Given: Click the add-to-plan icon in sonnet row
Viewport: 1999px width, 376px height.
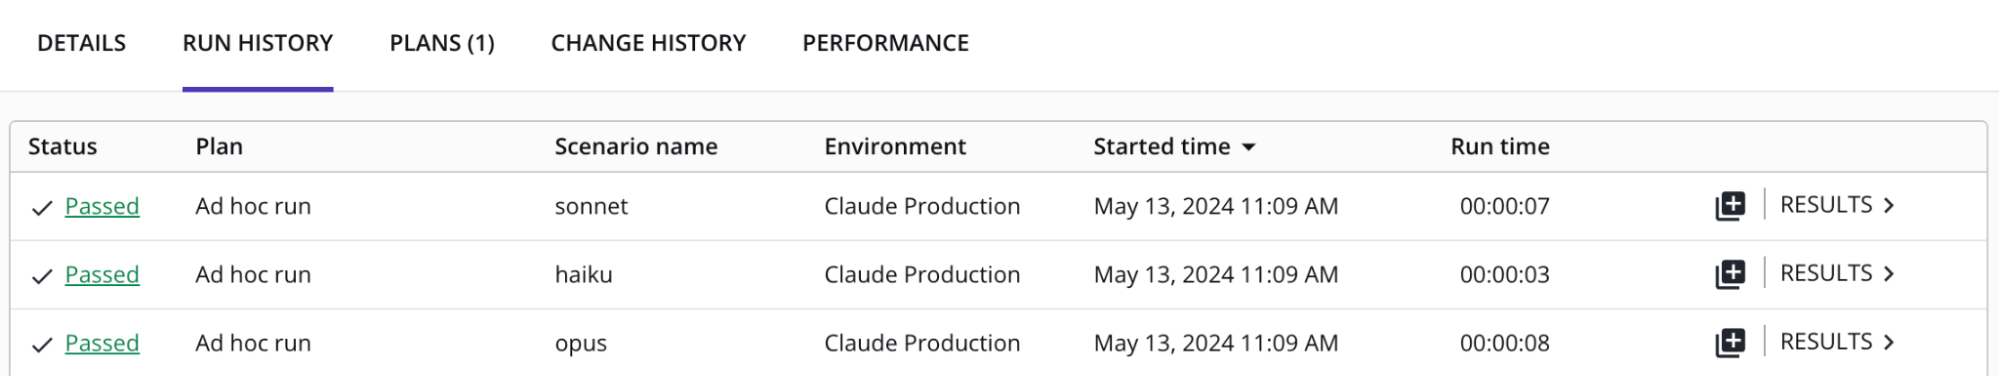Looking at the screenshot, I should point(1730,206).
